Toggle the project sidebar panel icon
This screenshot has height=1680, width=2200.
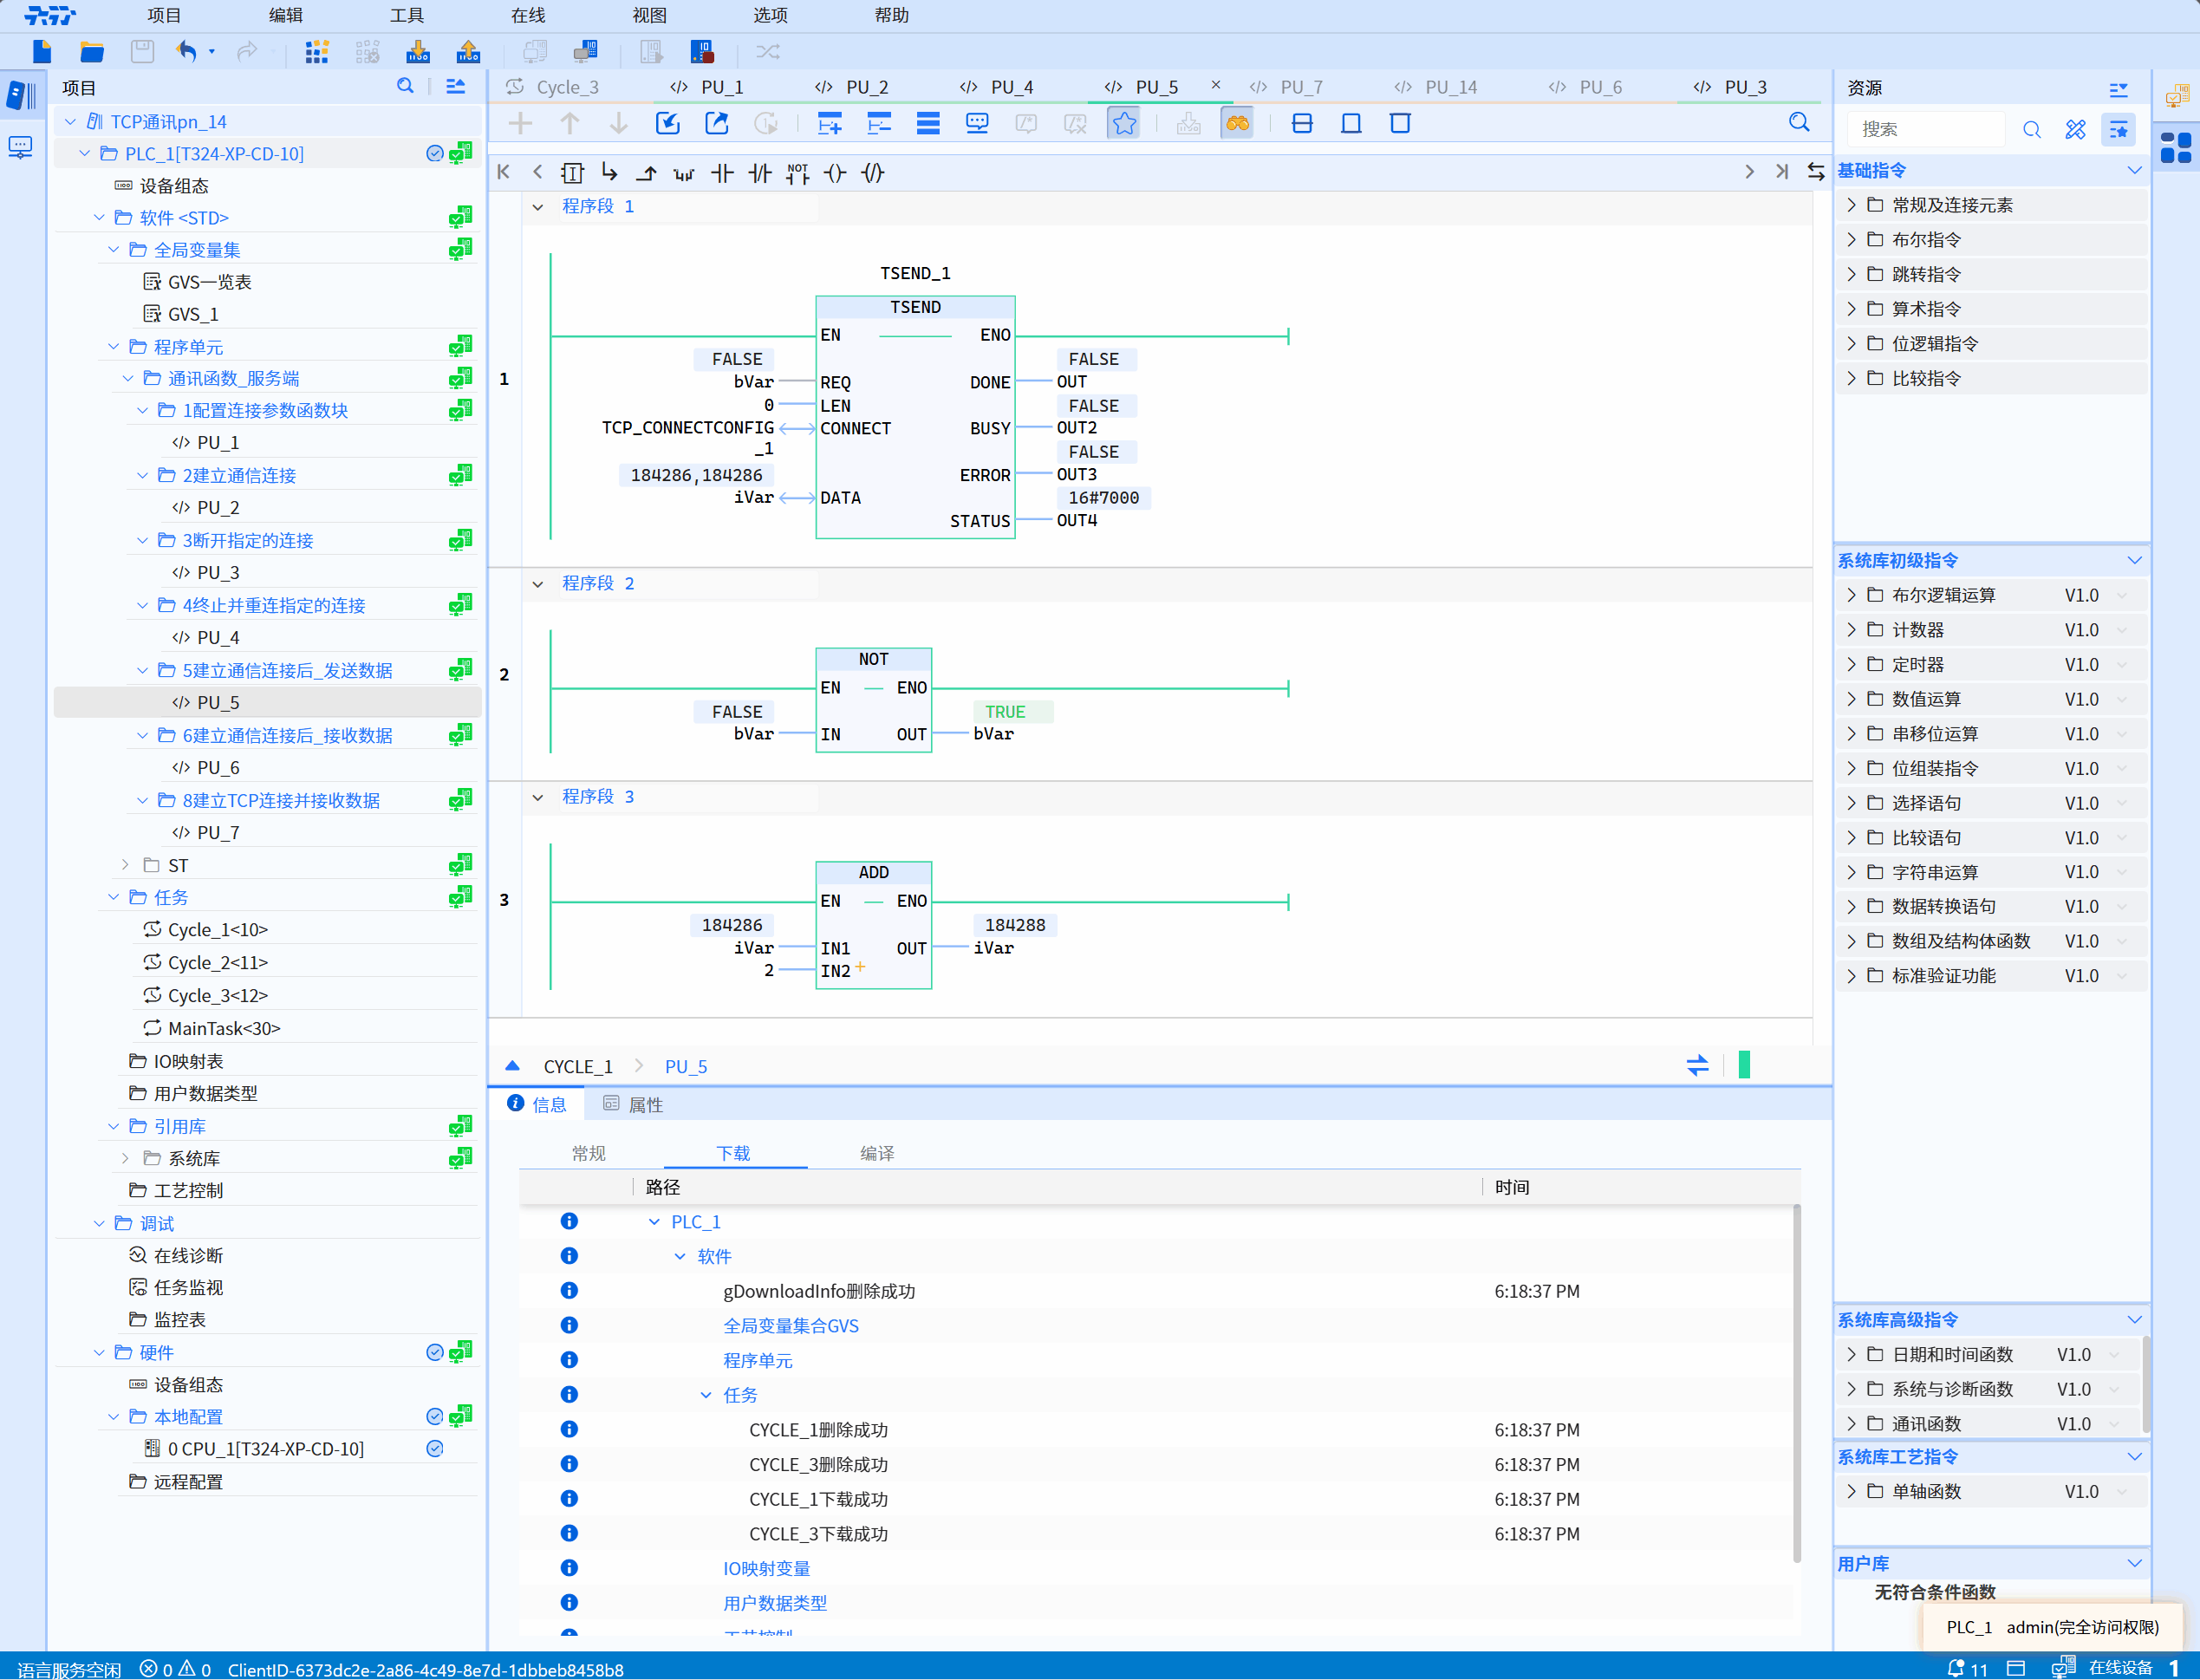pyautogui.click(x=22, y=95)
